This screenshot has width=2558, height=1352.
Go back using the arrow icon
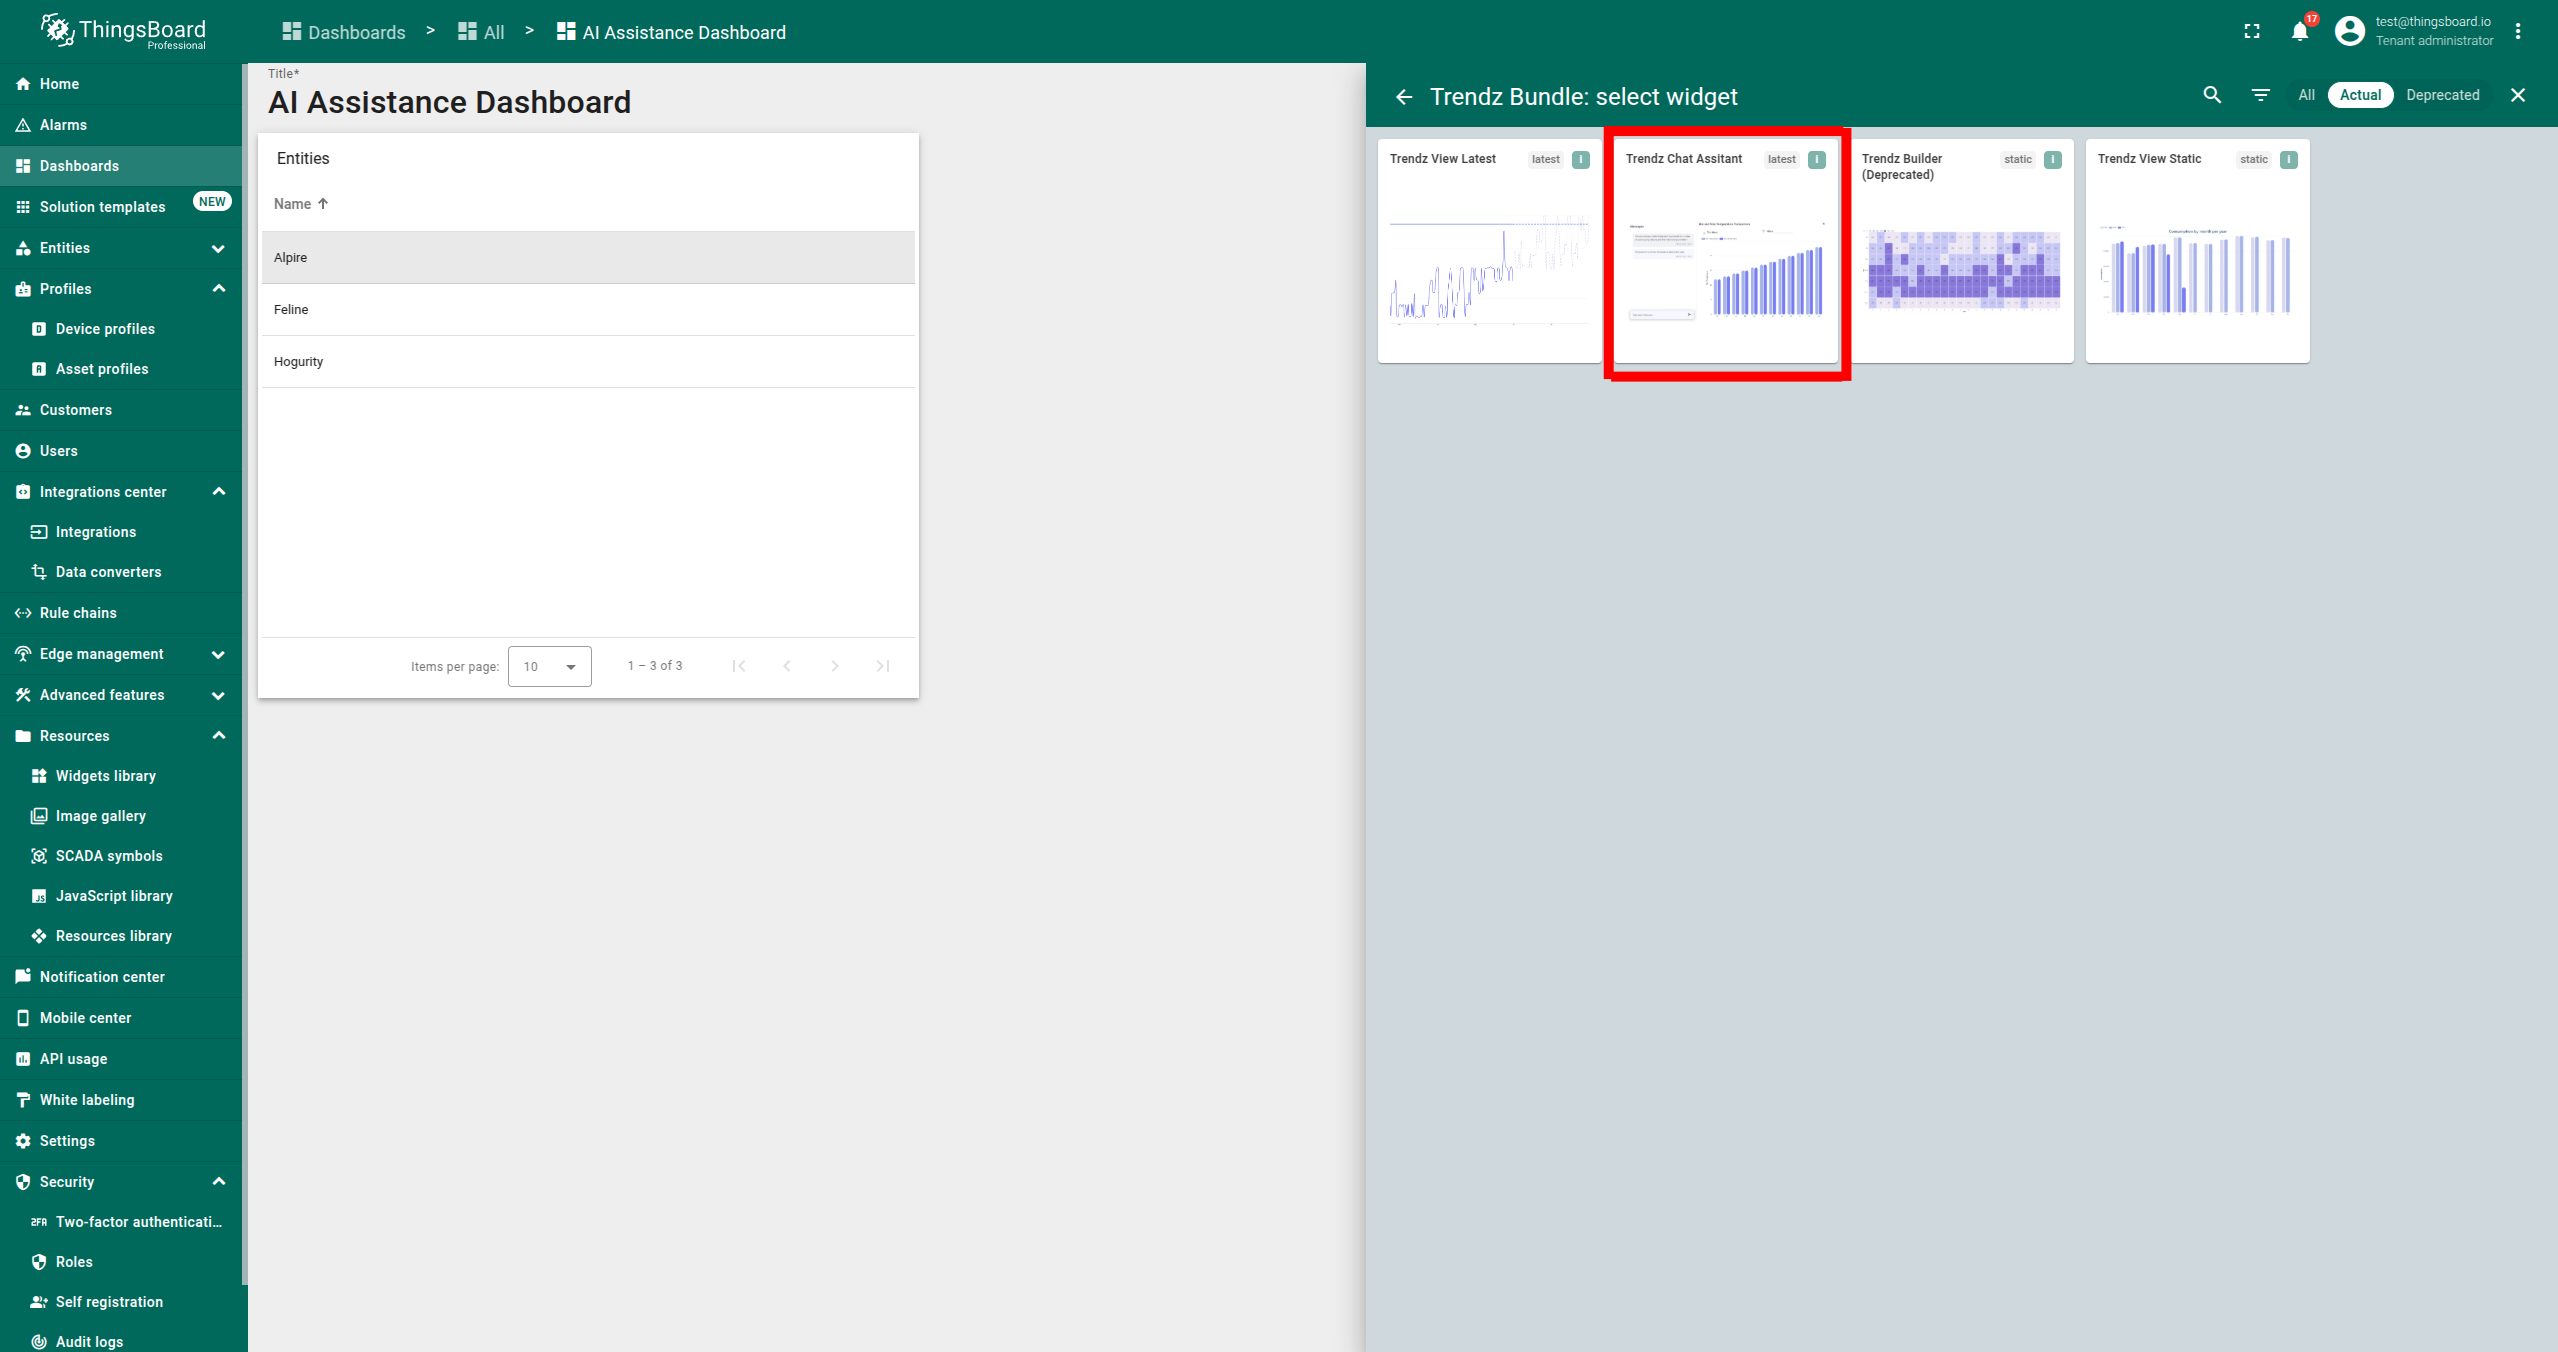1404,97
